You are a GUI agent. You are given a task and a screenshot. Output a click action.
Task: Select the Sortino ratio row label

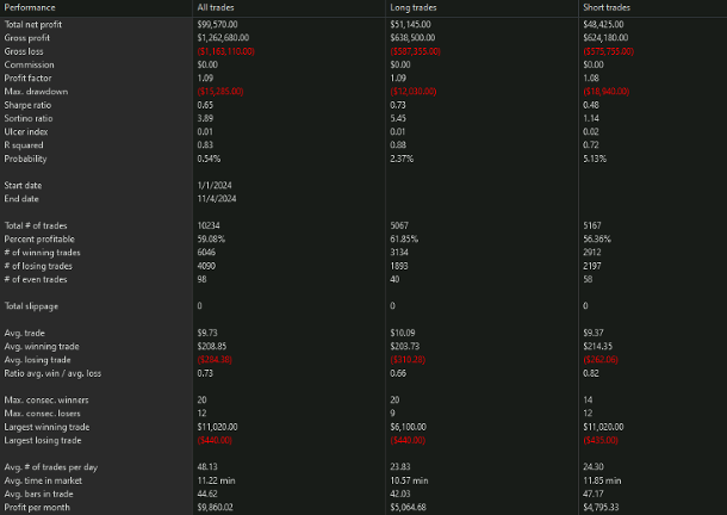(x=27, y=118)
